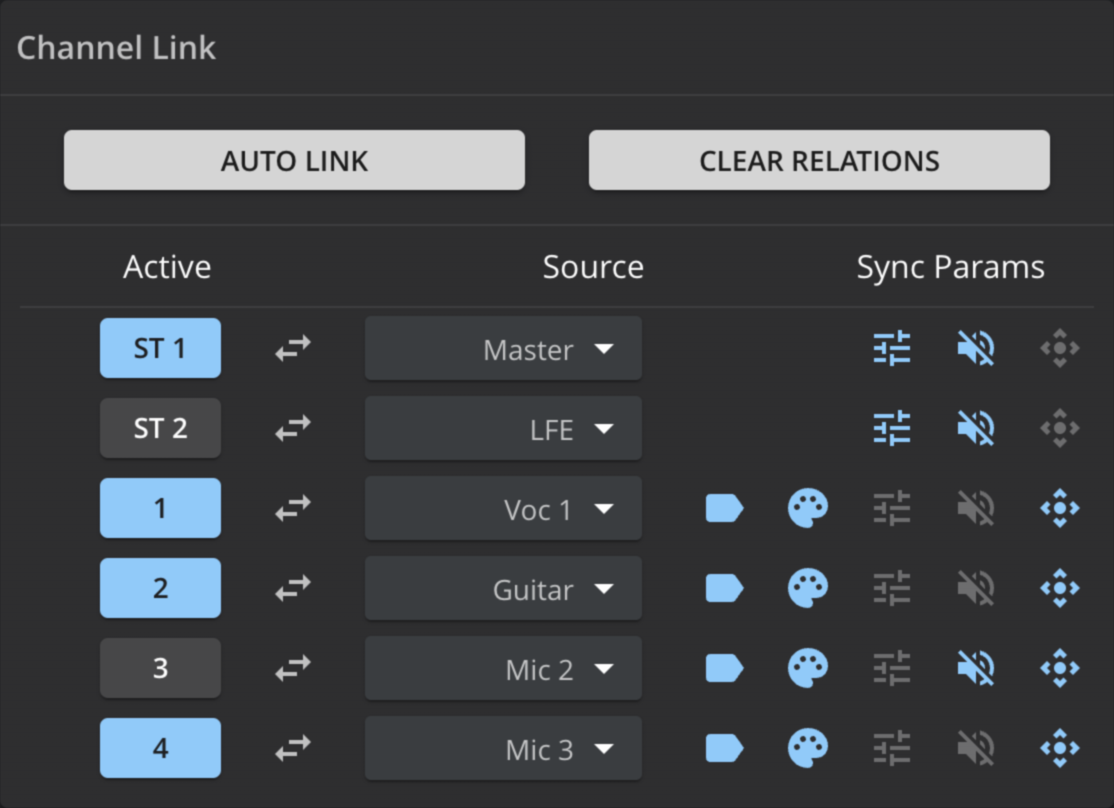Activate the ST 2 channel toggle
Viewport: 1114px width, 808px height.
point(160,428)
